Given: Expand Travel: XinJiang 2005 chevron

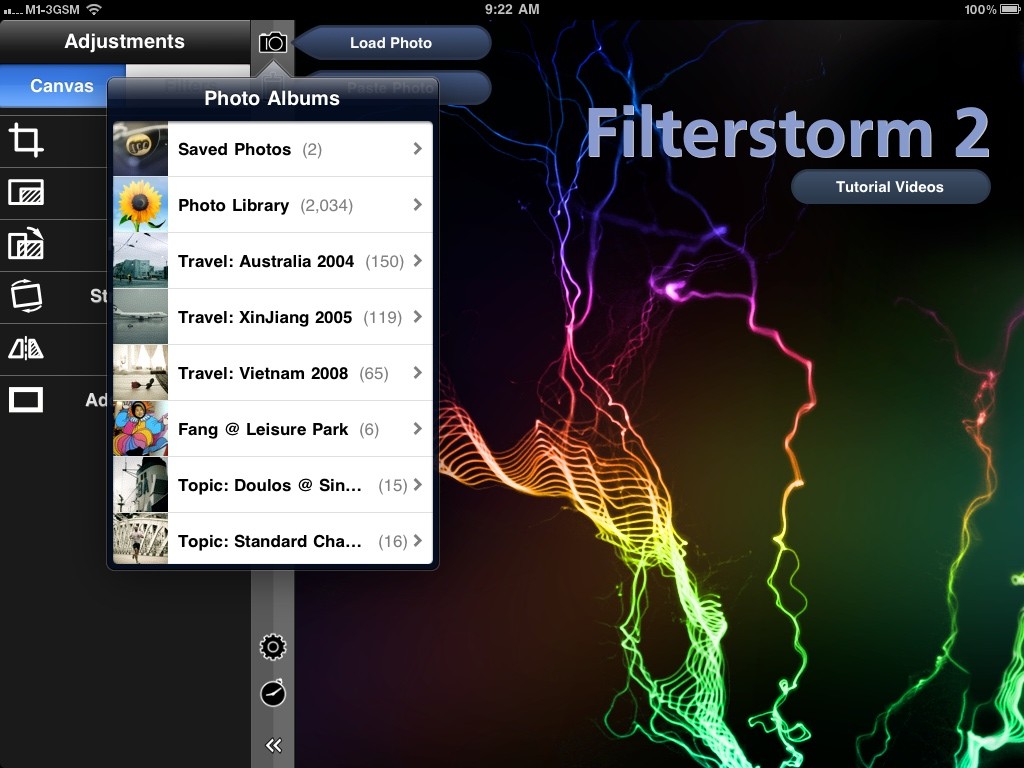Looking at the screenshot, I should (x=417, y=317).
